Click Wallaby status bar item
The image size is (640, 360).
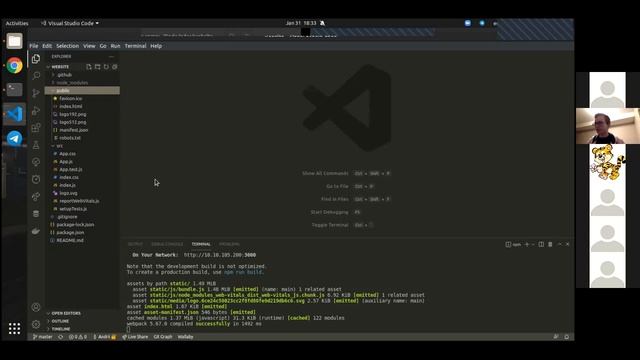coord(185,337)
